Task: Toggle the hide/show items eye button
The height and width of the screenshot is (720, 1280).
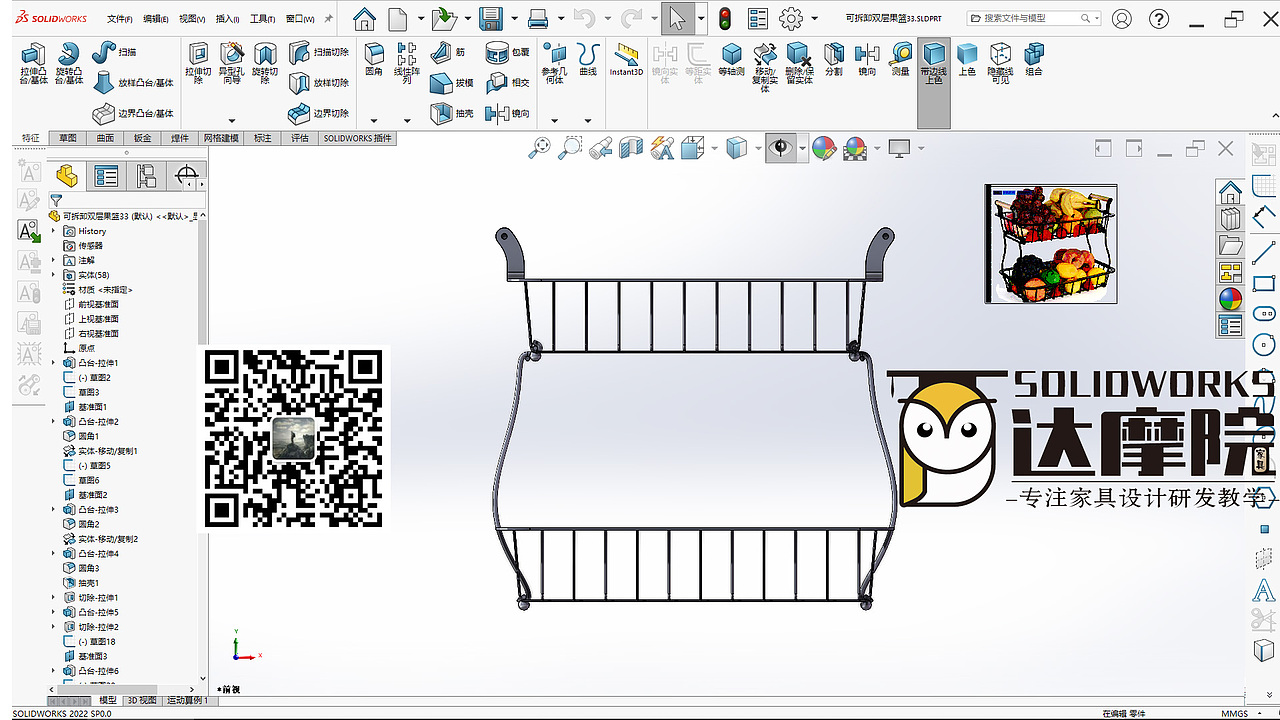Action: point(781,149)
